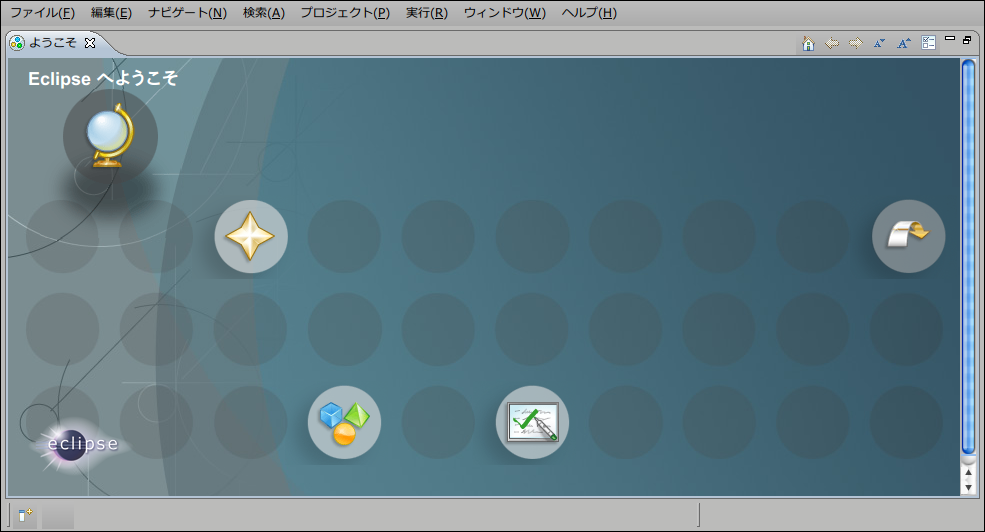985x532 pixels.
Task: Open the 実行(R) menu
Action: click(427, 13)
